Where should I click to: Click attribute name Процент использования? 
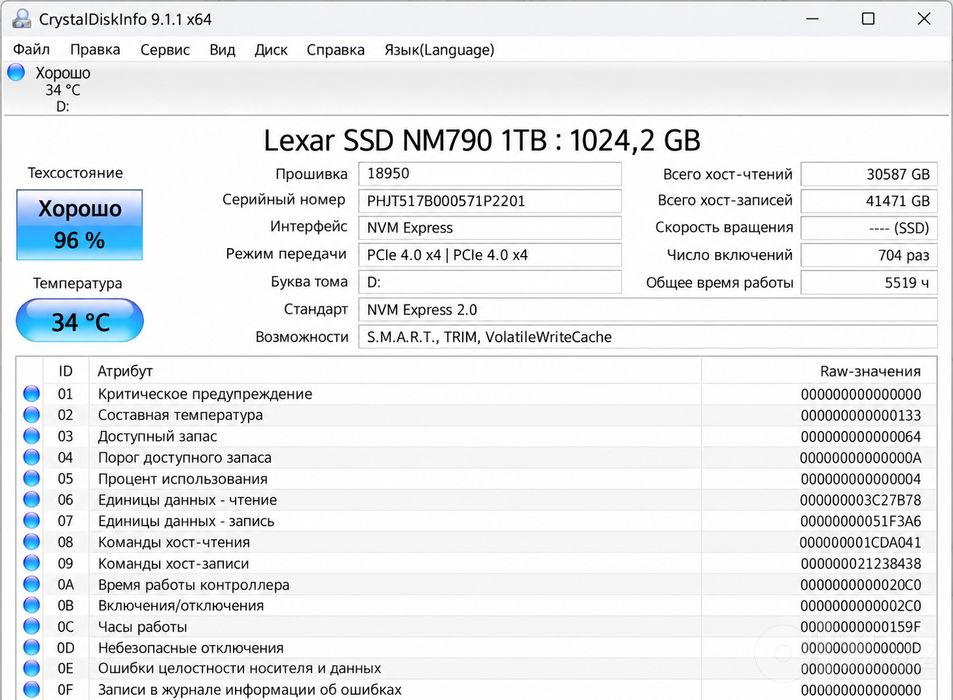point(182,479)
